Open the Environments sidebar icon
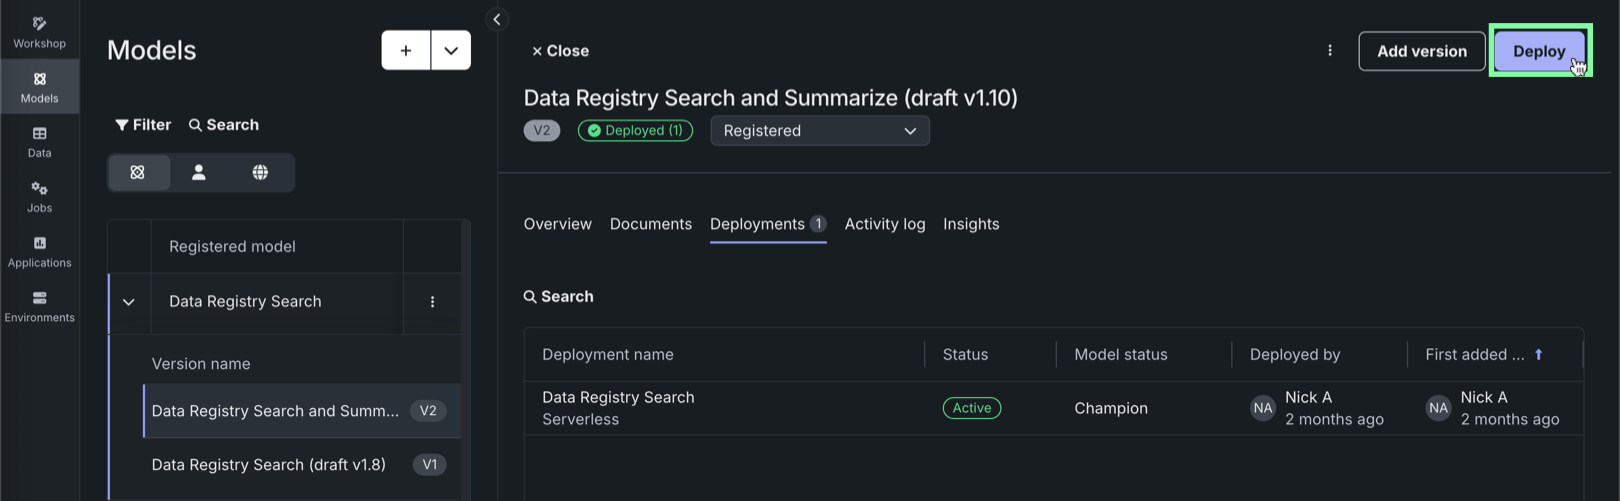The height and width of the screenshot is (501, 1620). pyautogui.click(x=39, y=306)
